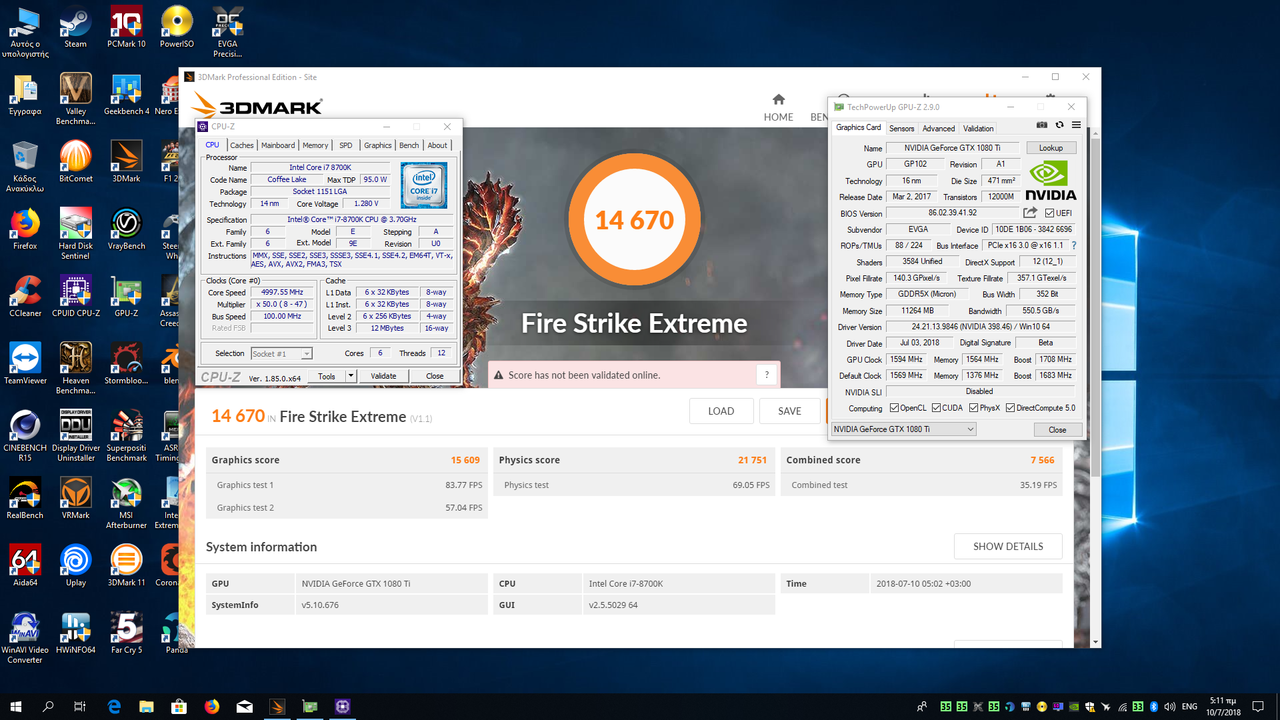Launch TeamViewer from the desktop
This screenshot has width=1280, height=720.
coord(25,364)
